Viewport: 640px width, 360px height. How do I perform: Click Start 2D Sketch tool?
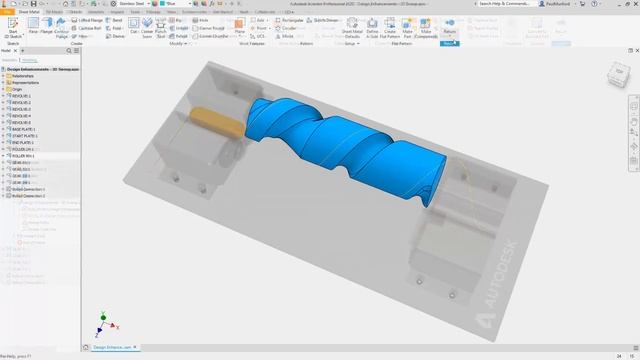(13, 28)
